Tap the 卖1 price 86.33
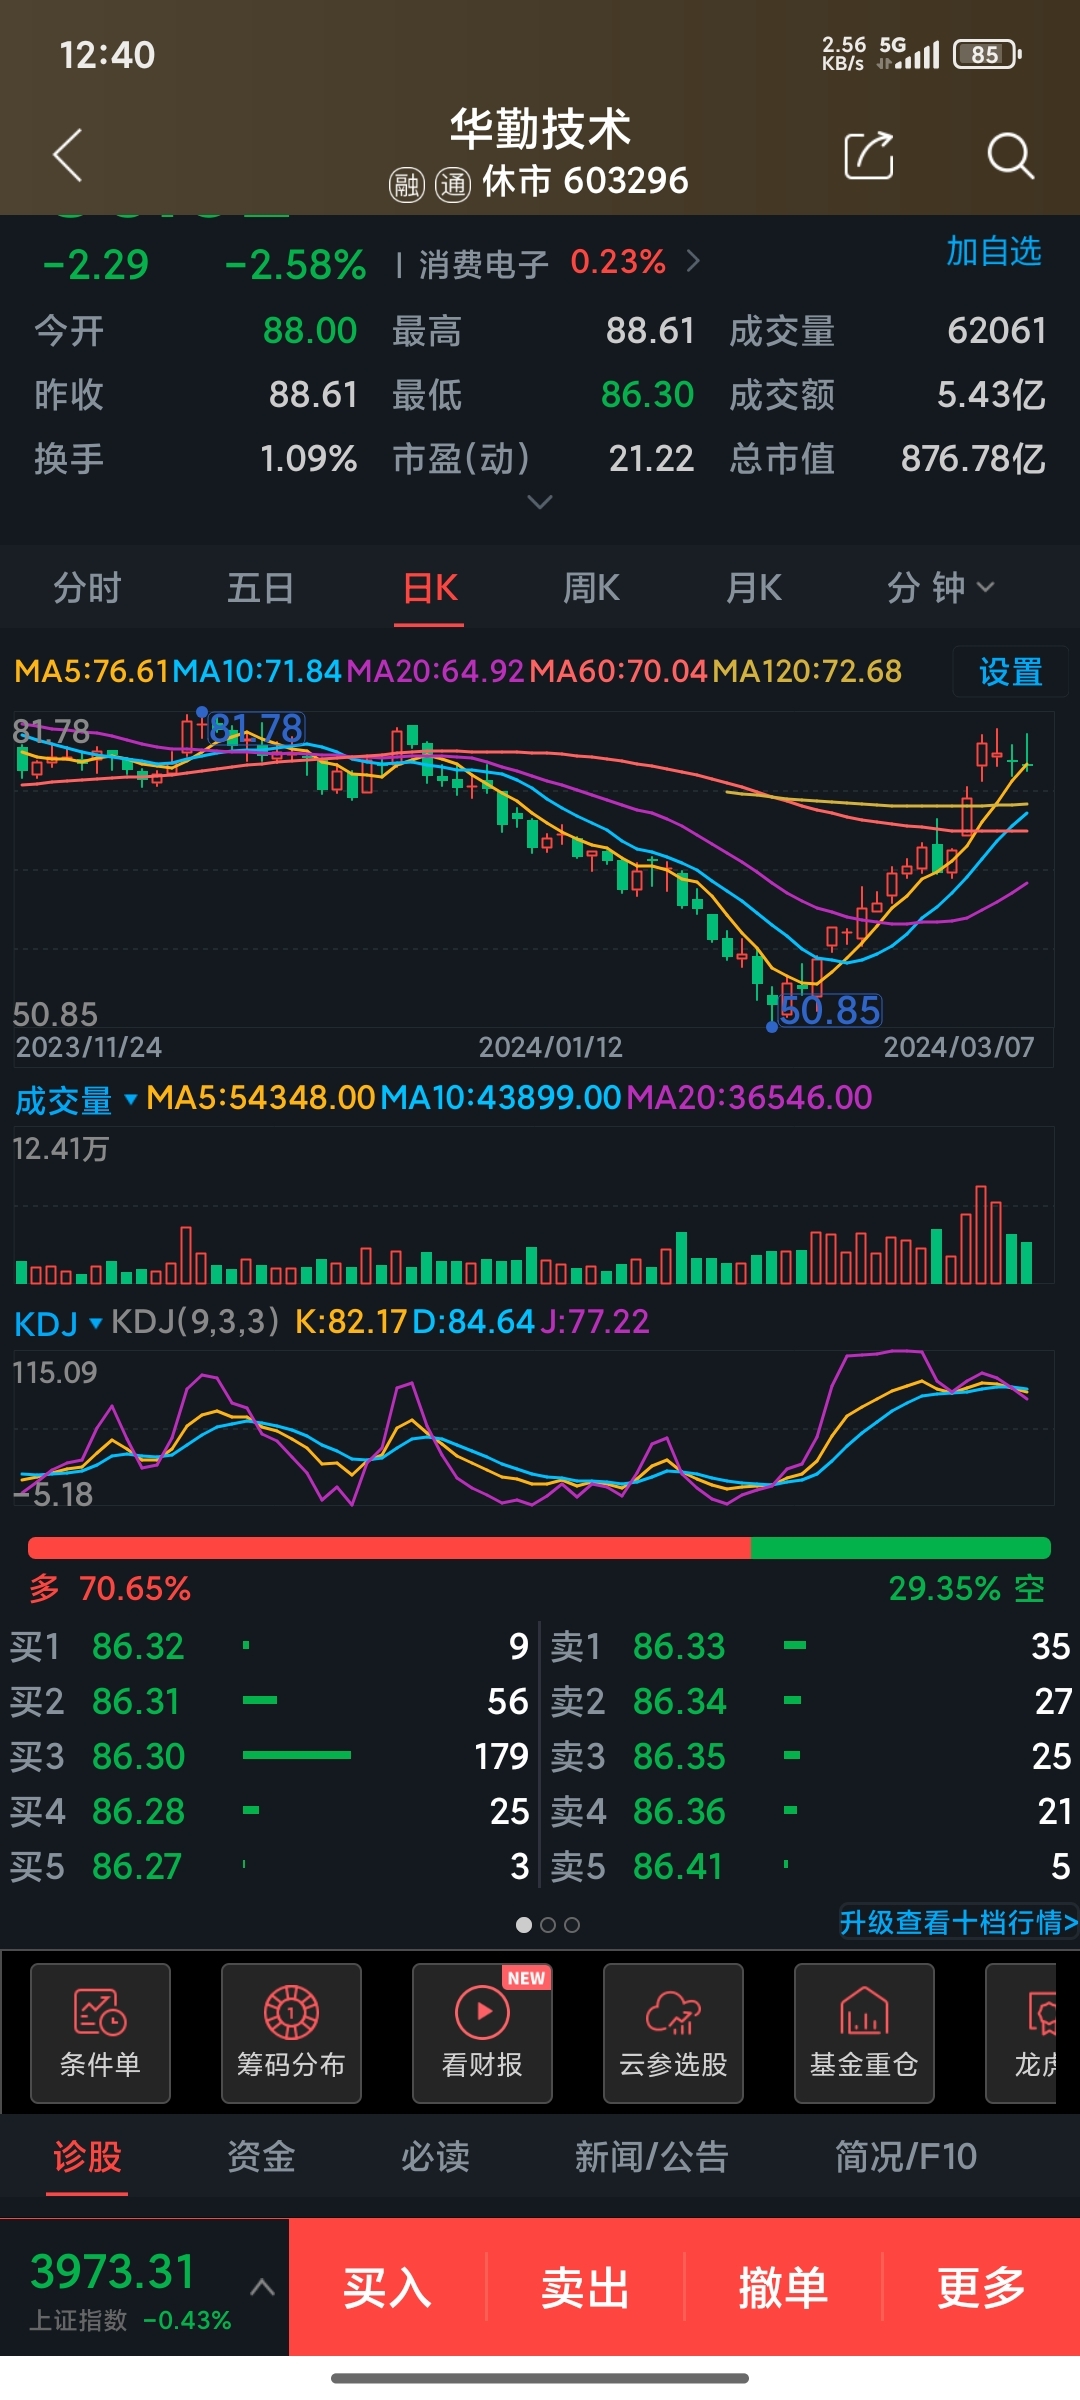Viewport: 1080px width, 2400px height. [679, 1646]
